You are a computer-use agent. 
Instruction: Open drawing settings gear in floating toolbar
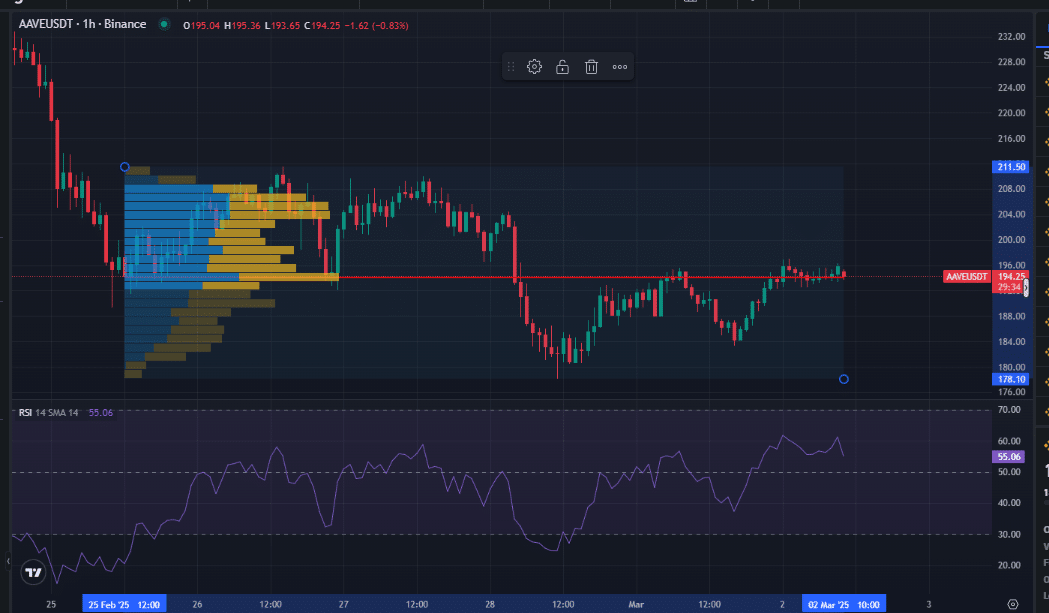534,67
